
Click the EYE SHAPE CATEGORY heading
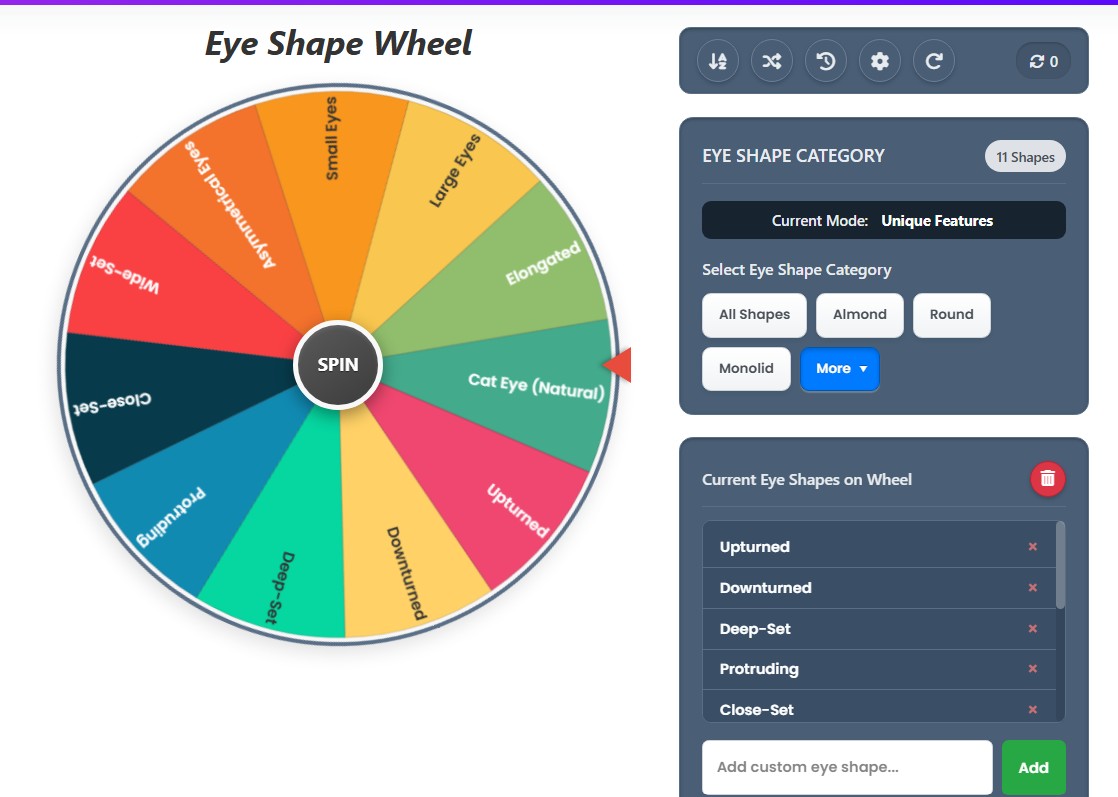pos(793,156)
